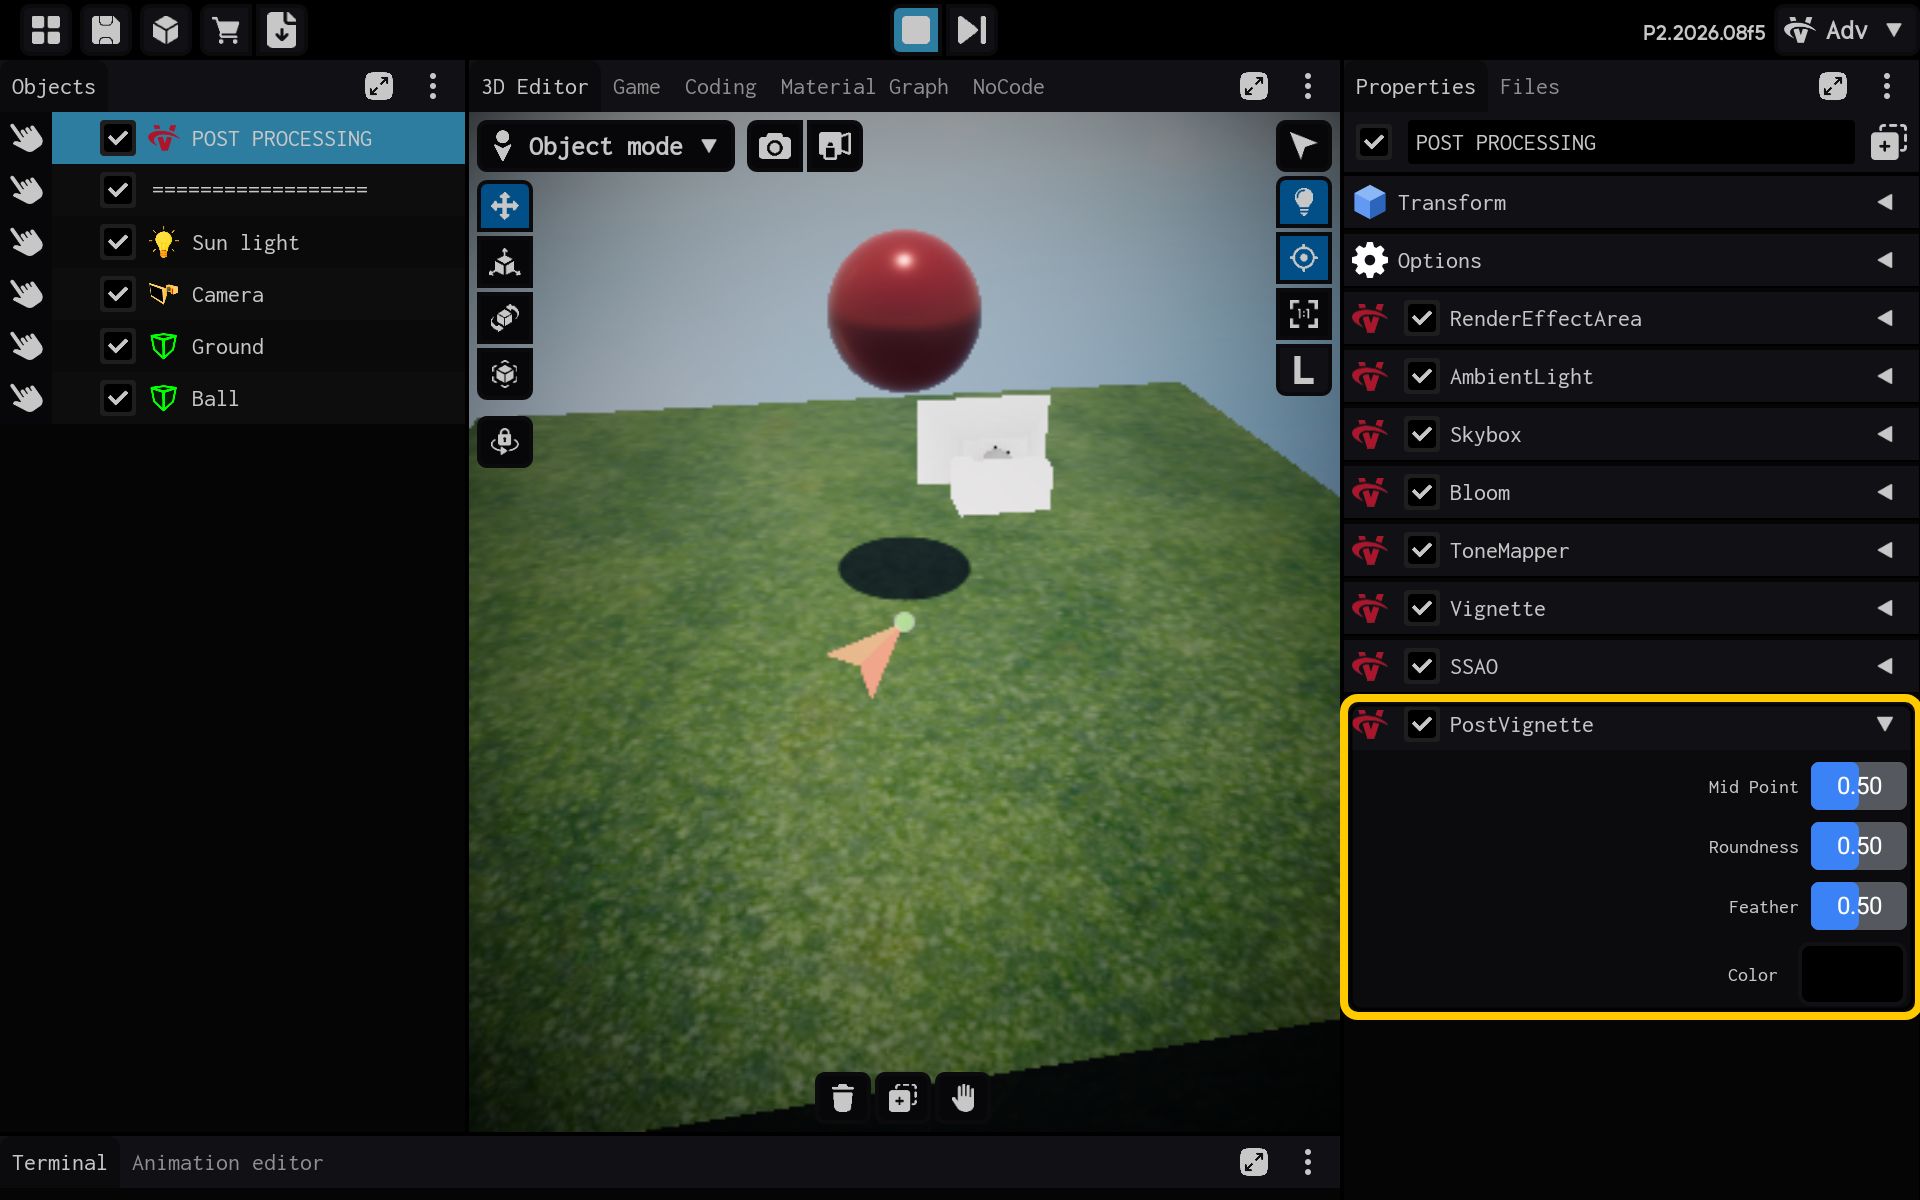Open the shopping cart store icon

click(226, 30)
